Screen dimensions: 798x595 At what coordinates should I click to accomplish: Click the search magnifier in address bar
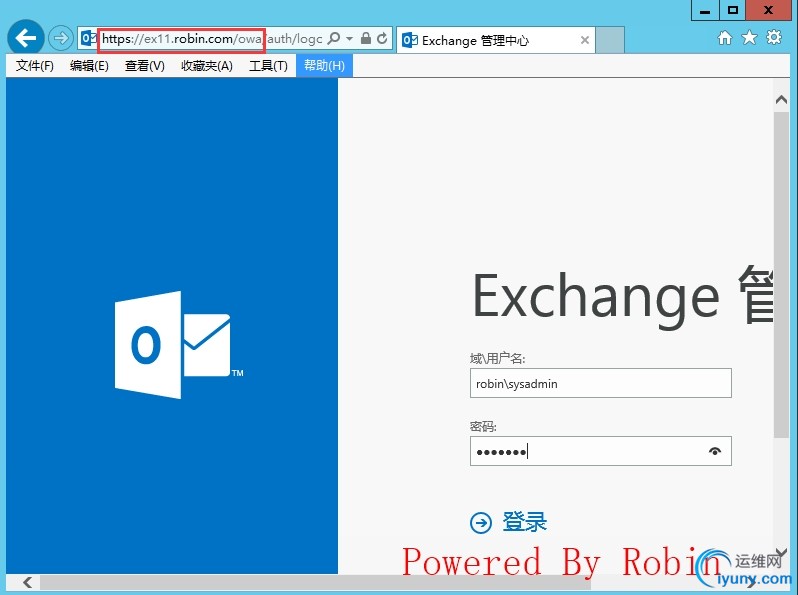click(333, 38)
